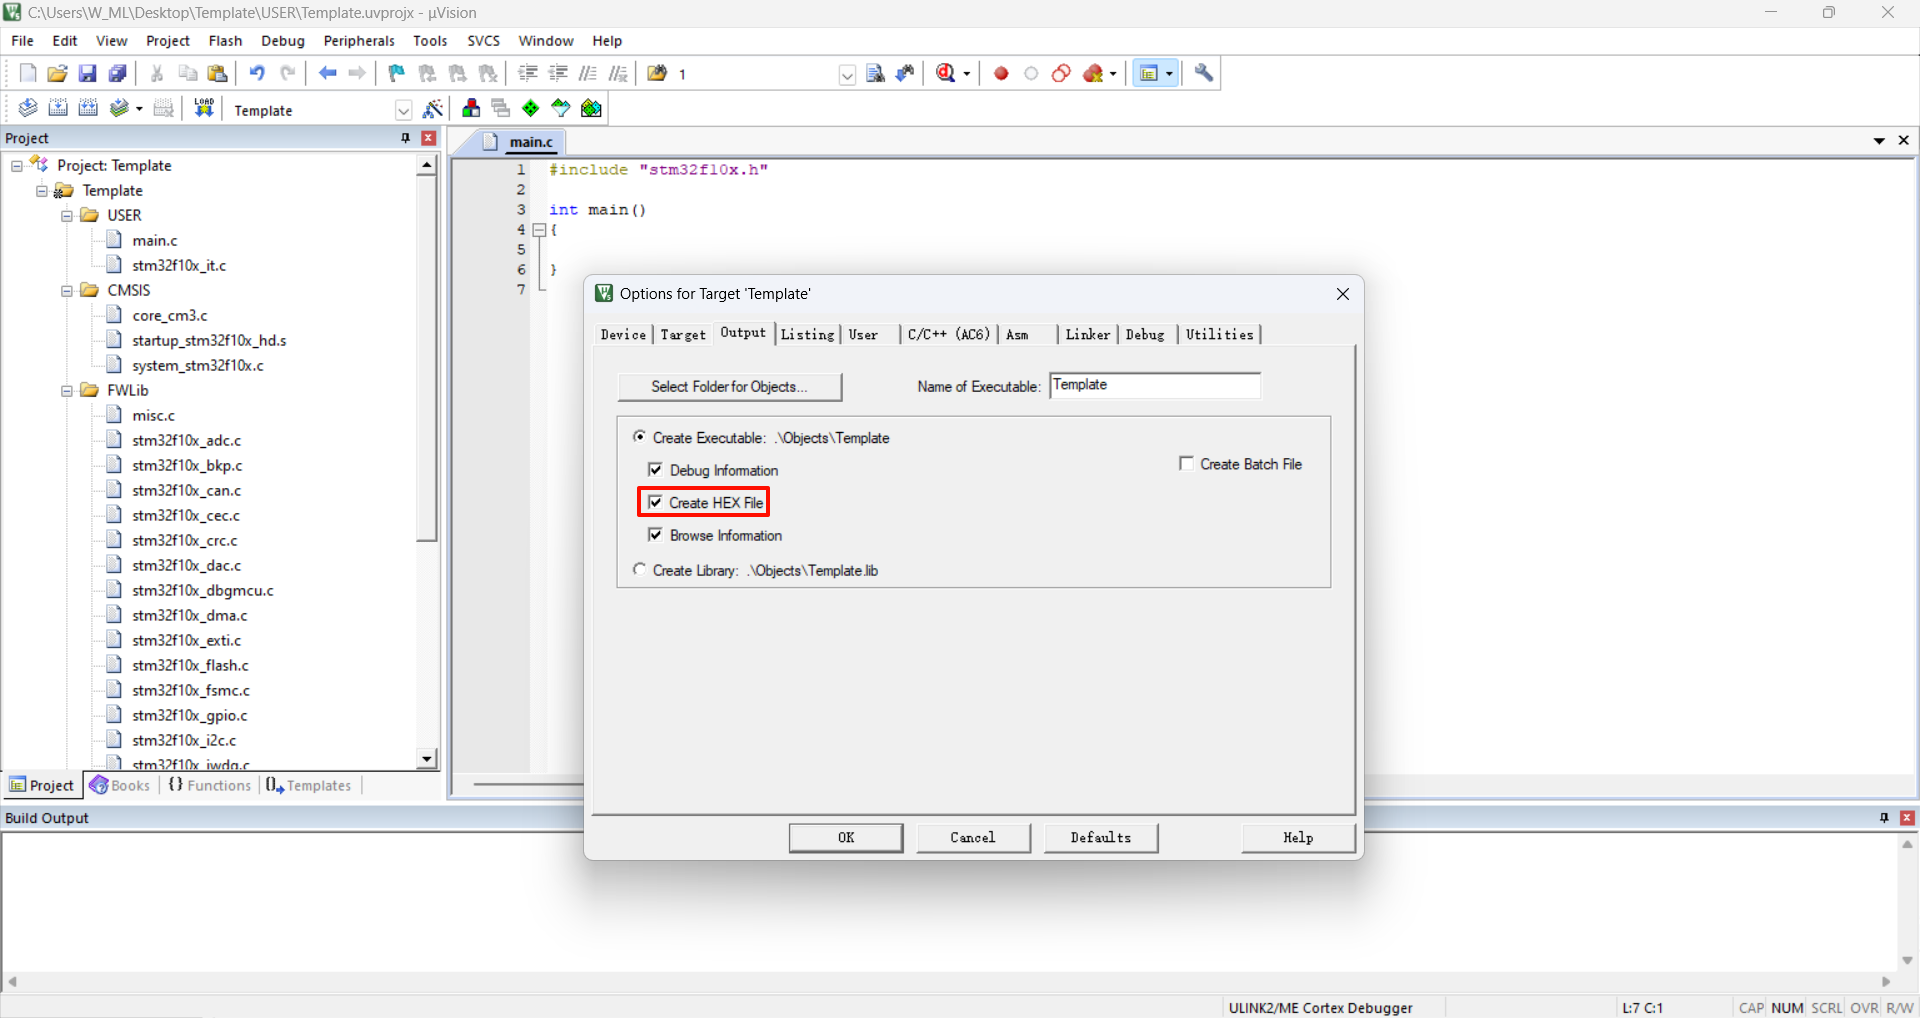Click the Name of Executable input field
This screenshot has width=1920, height=1018.
point(1155,386)
